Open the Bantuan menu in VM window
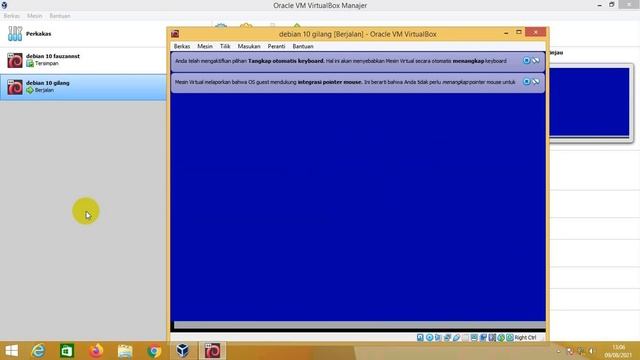The height and width of the screenshot is (360, 640). [x=303, y=46]
